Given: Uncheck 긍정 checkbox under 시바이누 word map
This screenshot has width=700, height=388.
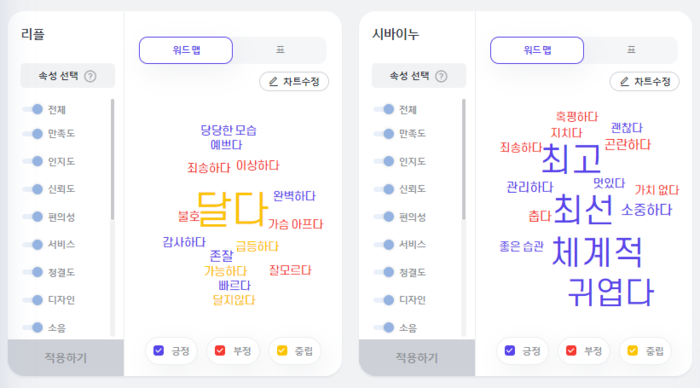Looking at the screenshot, I should [x=509, y=350].
